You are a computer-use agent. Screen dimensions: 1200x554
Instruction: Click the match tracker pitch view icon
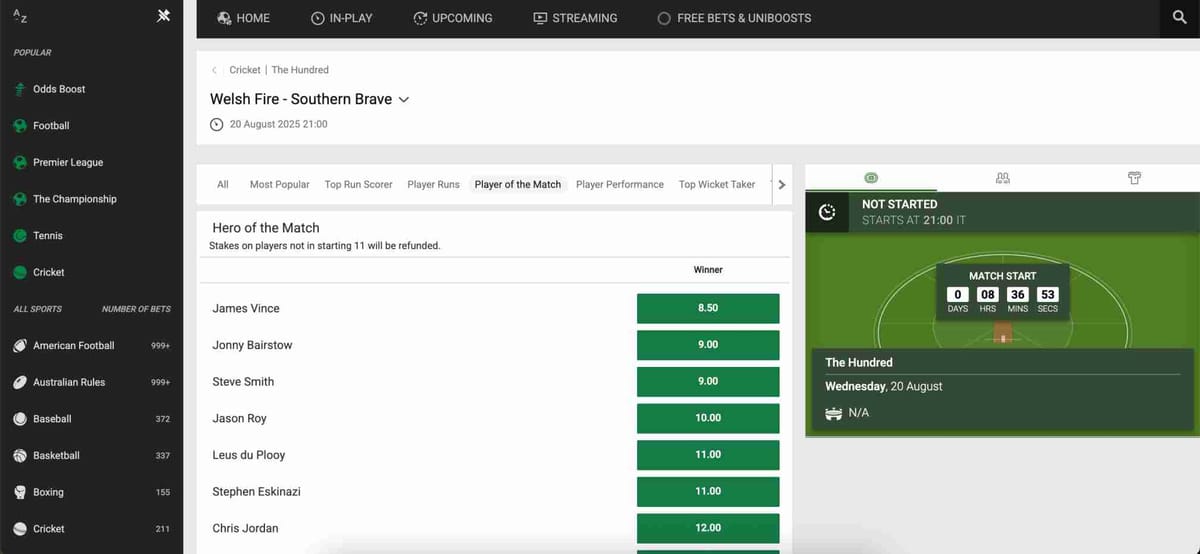871,178
